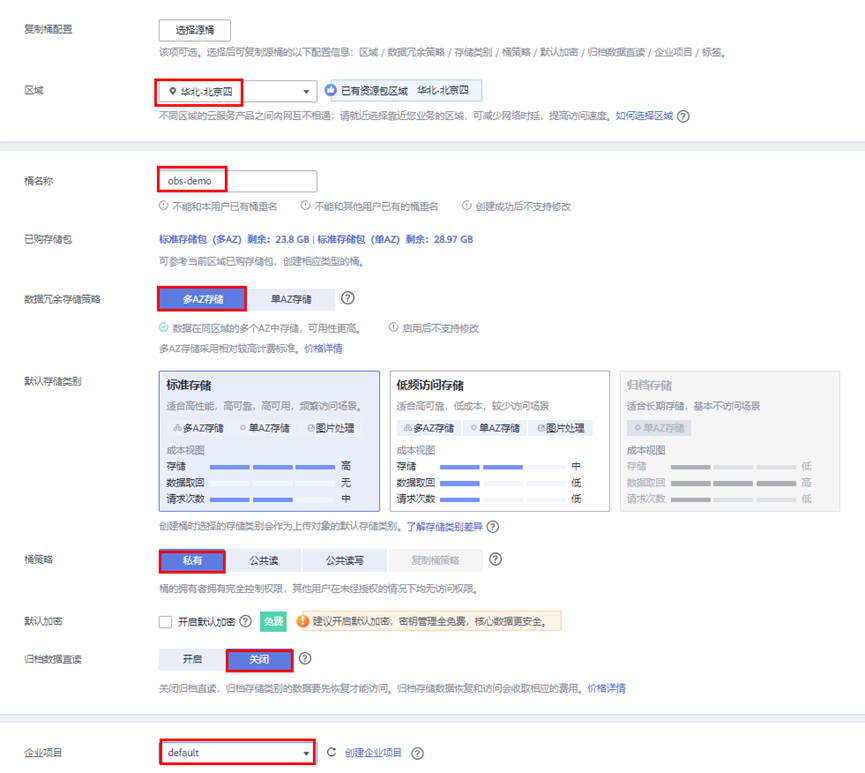Click 图片处理 tag in 低频访问存储 card
Image resolution: width=865 pixels, height=773 pixels.
(560, 428)
